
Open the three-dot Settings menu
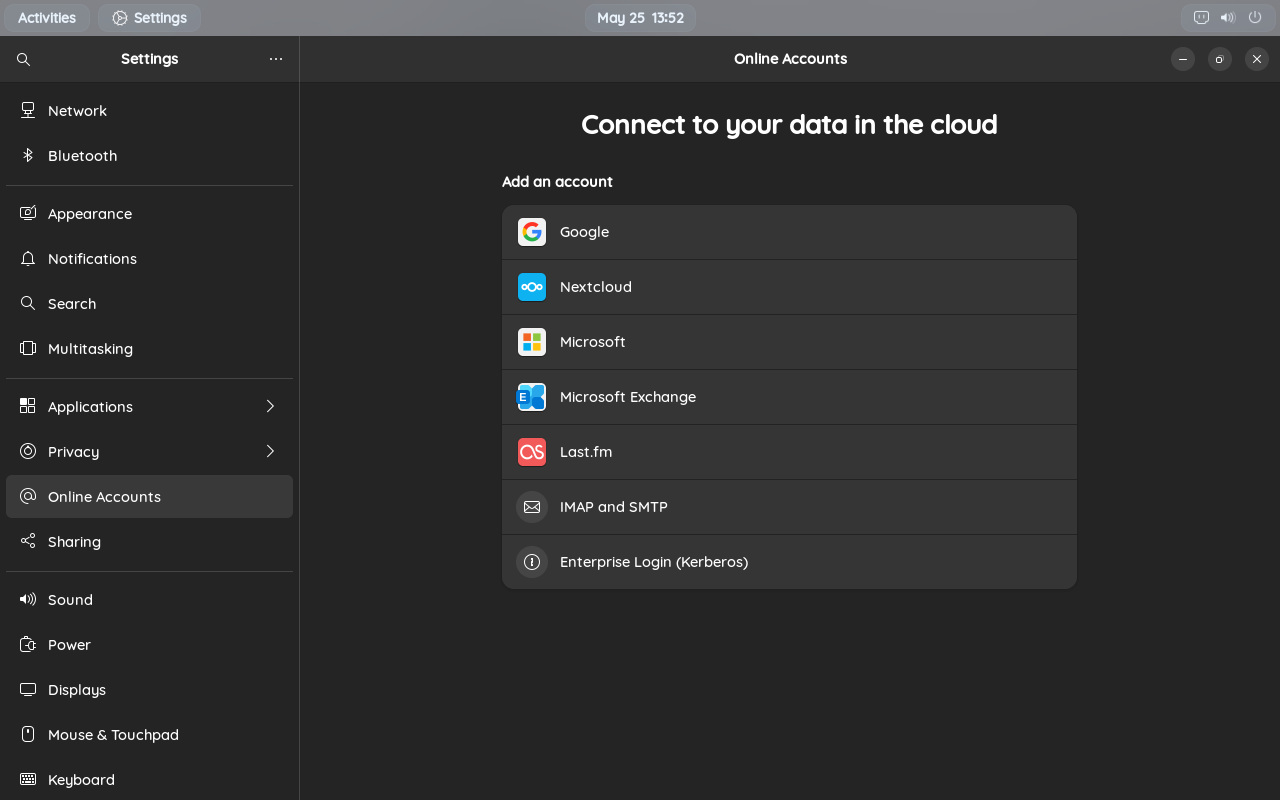coord(276,59)
